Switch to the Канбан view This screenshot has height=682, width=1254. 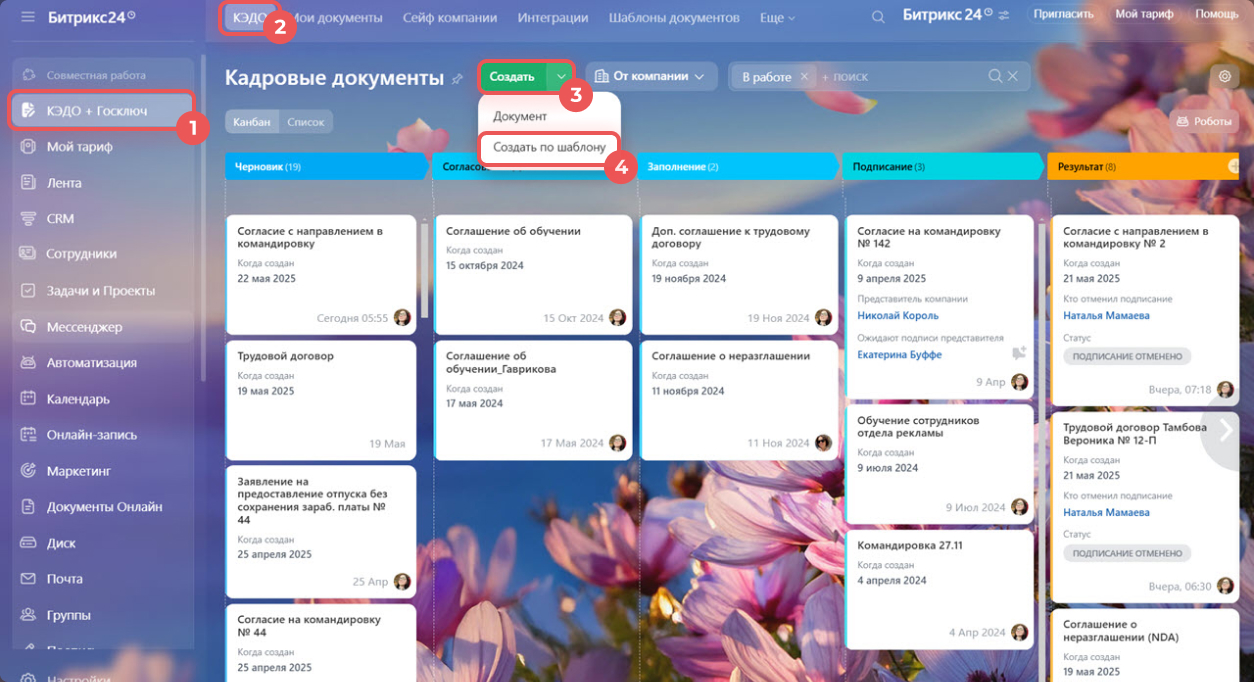click(x=252, y=122)
